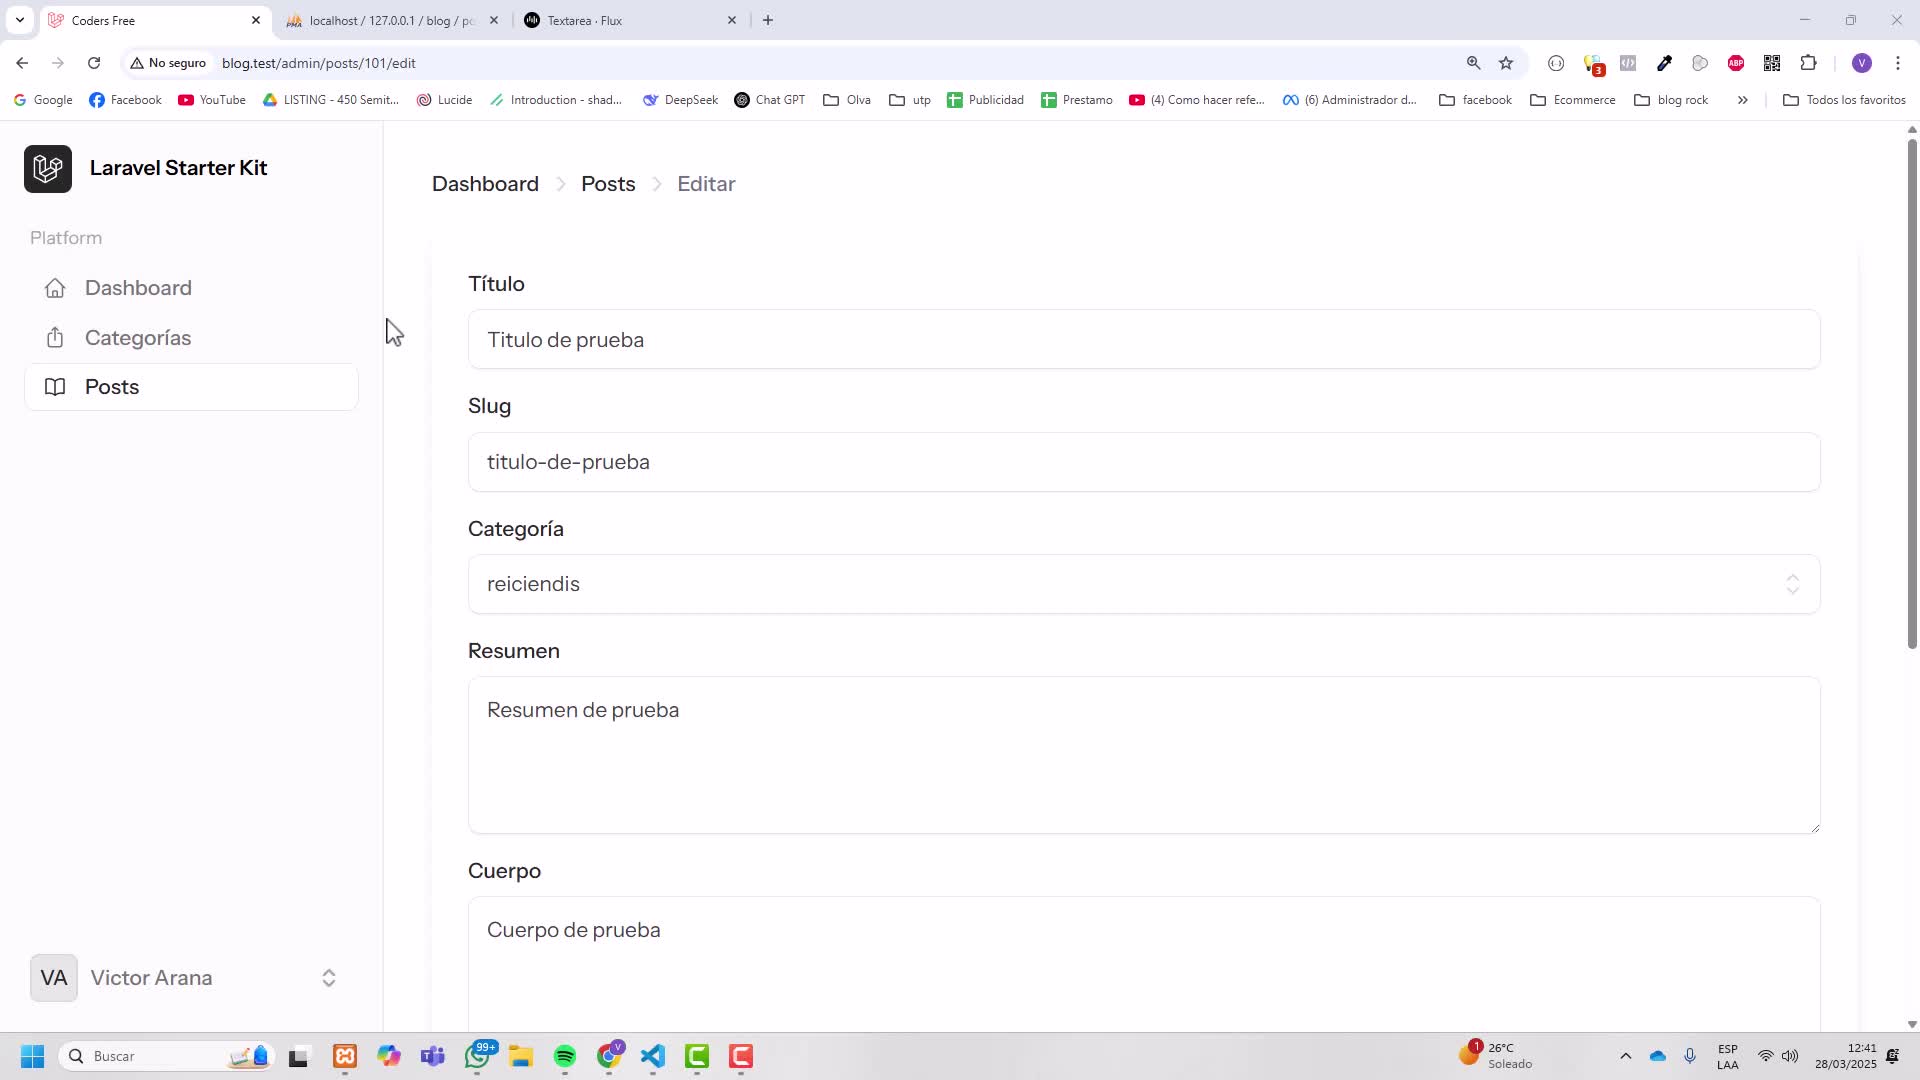Open Spotify from the taskbar
The height and width of the screenshot is (1080, 1920).
pyautogui.click(x=565, y=1057)
